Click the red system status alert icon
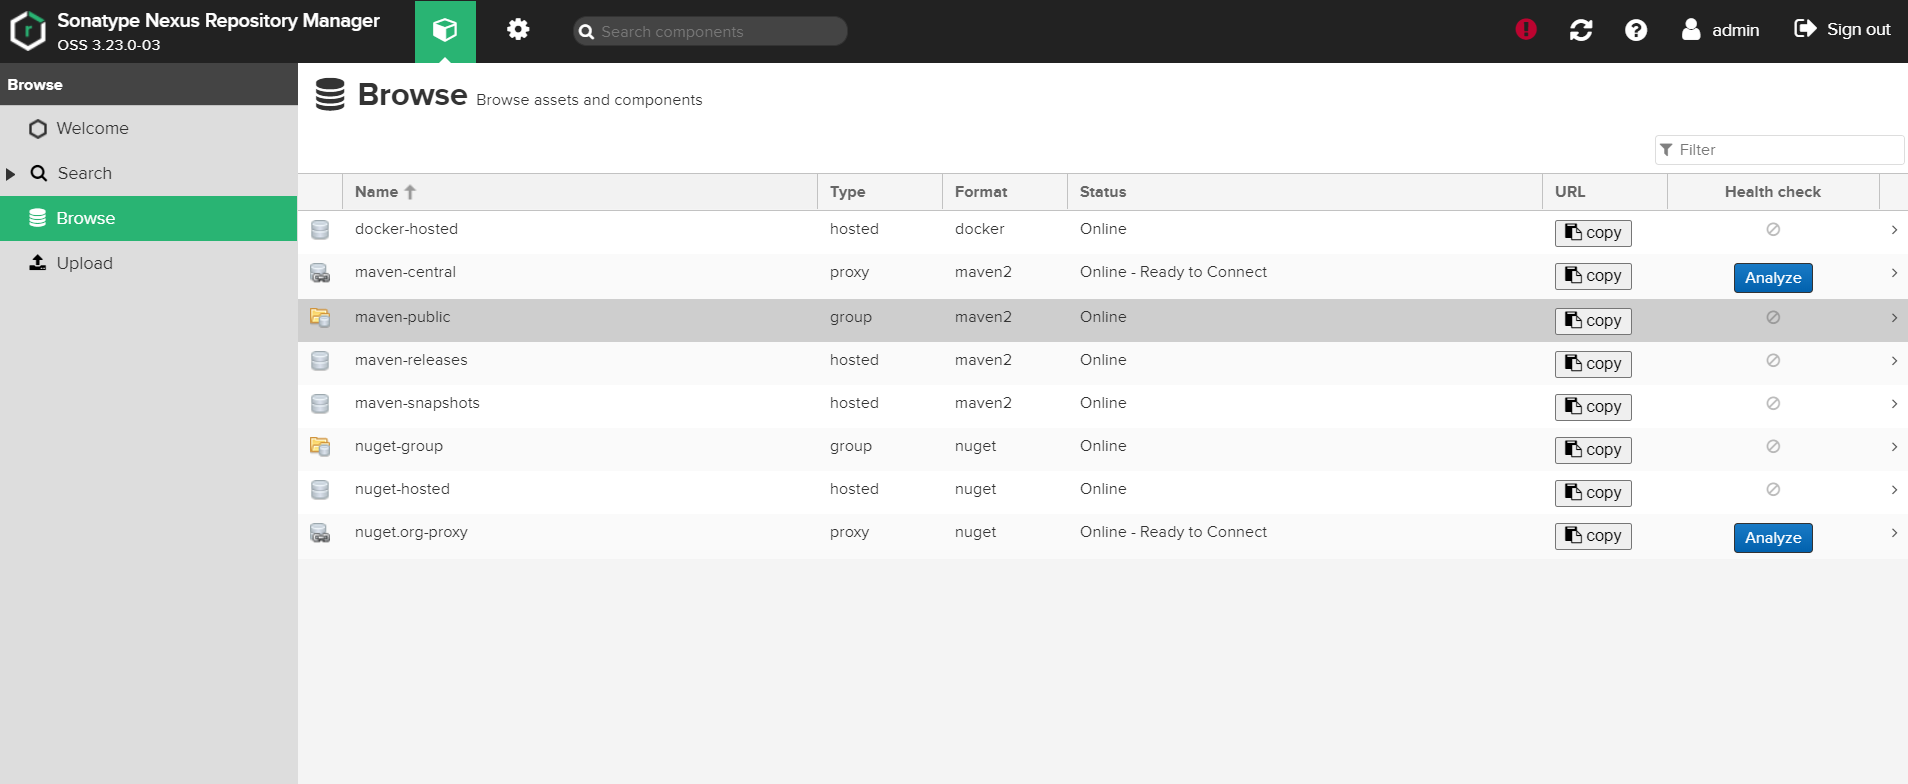The height and width of the screenshot is (784, 1908). click(x=1525, y=30)
